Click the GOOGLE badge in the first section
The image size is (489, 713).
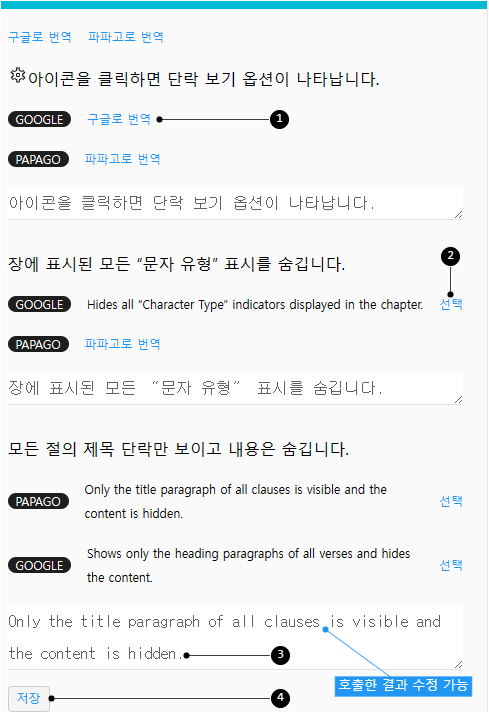40,120
